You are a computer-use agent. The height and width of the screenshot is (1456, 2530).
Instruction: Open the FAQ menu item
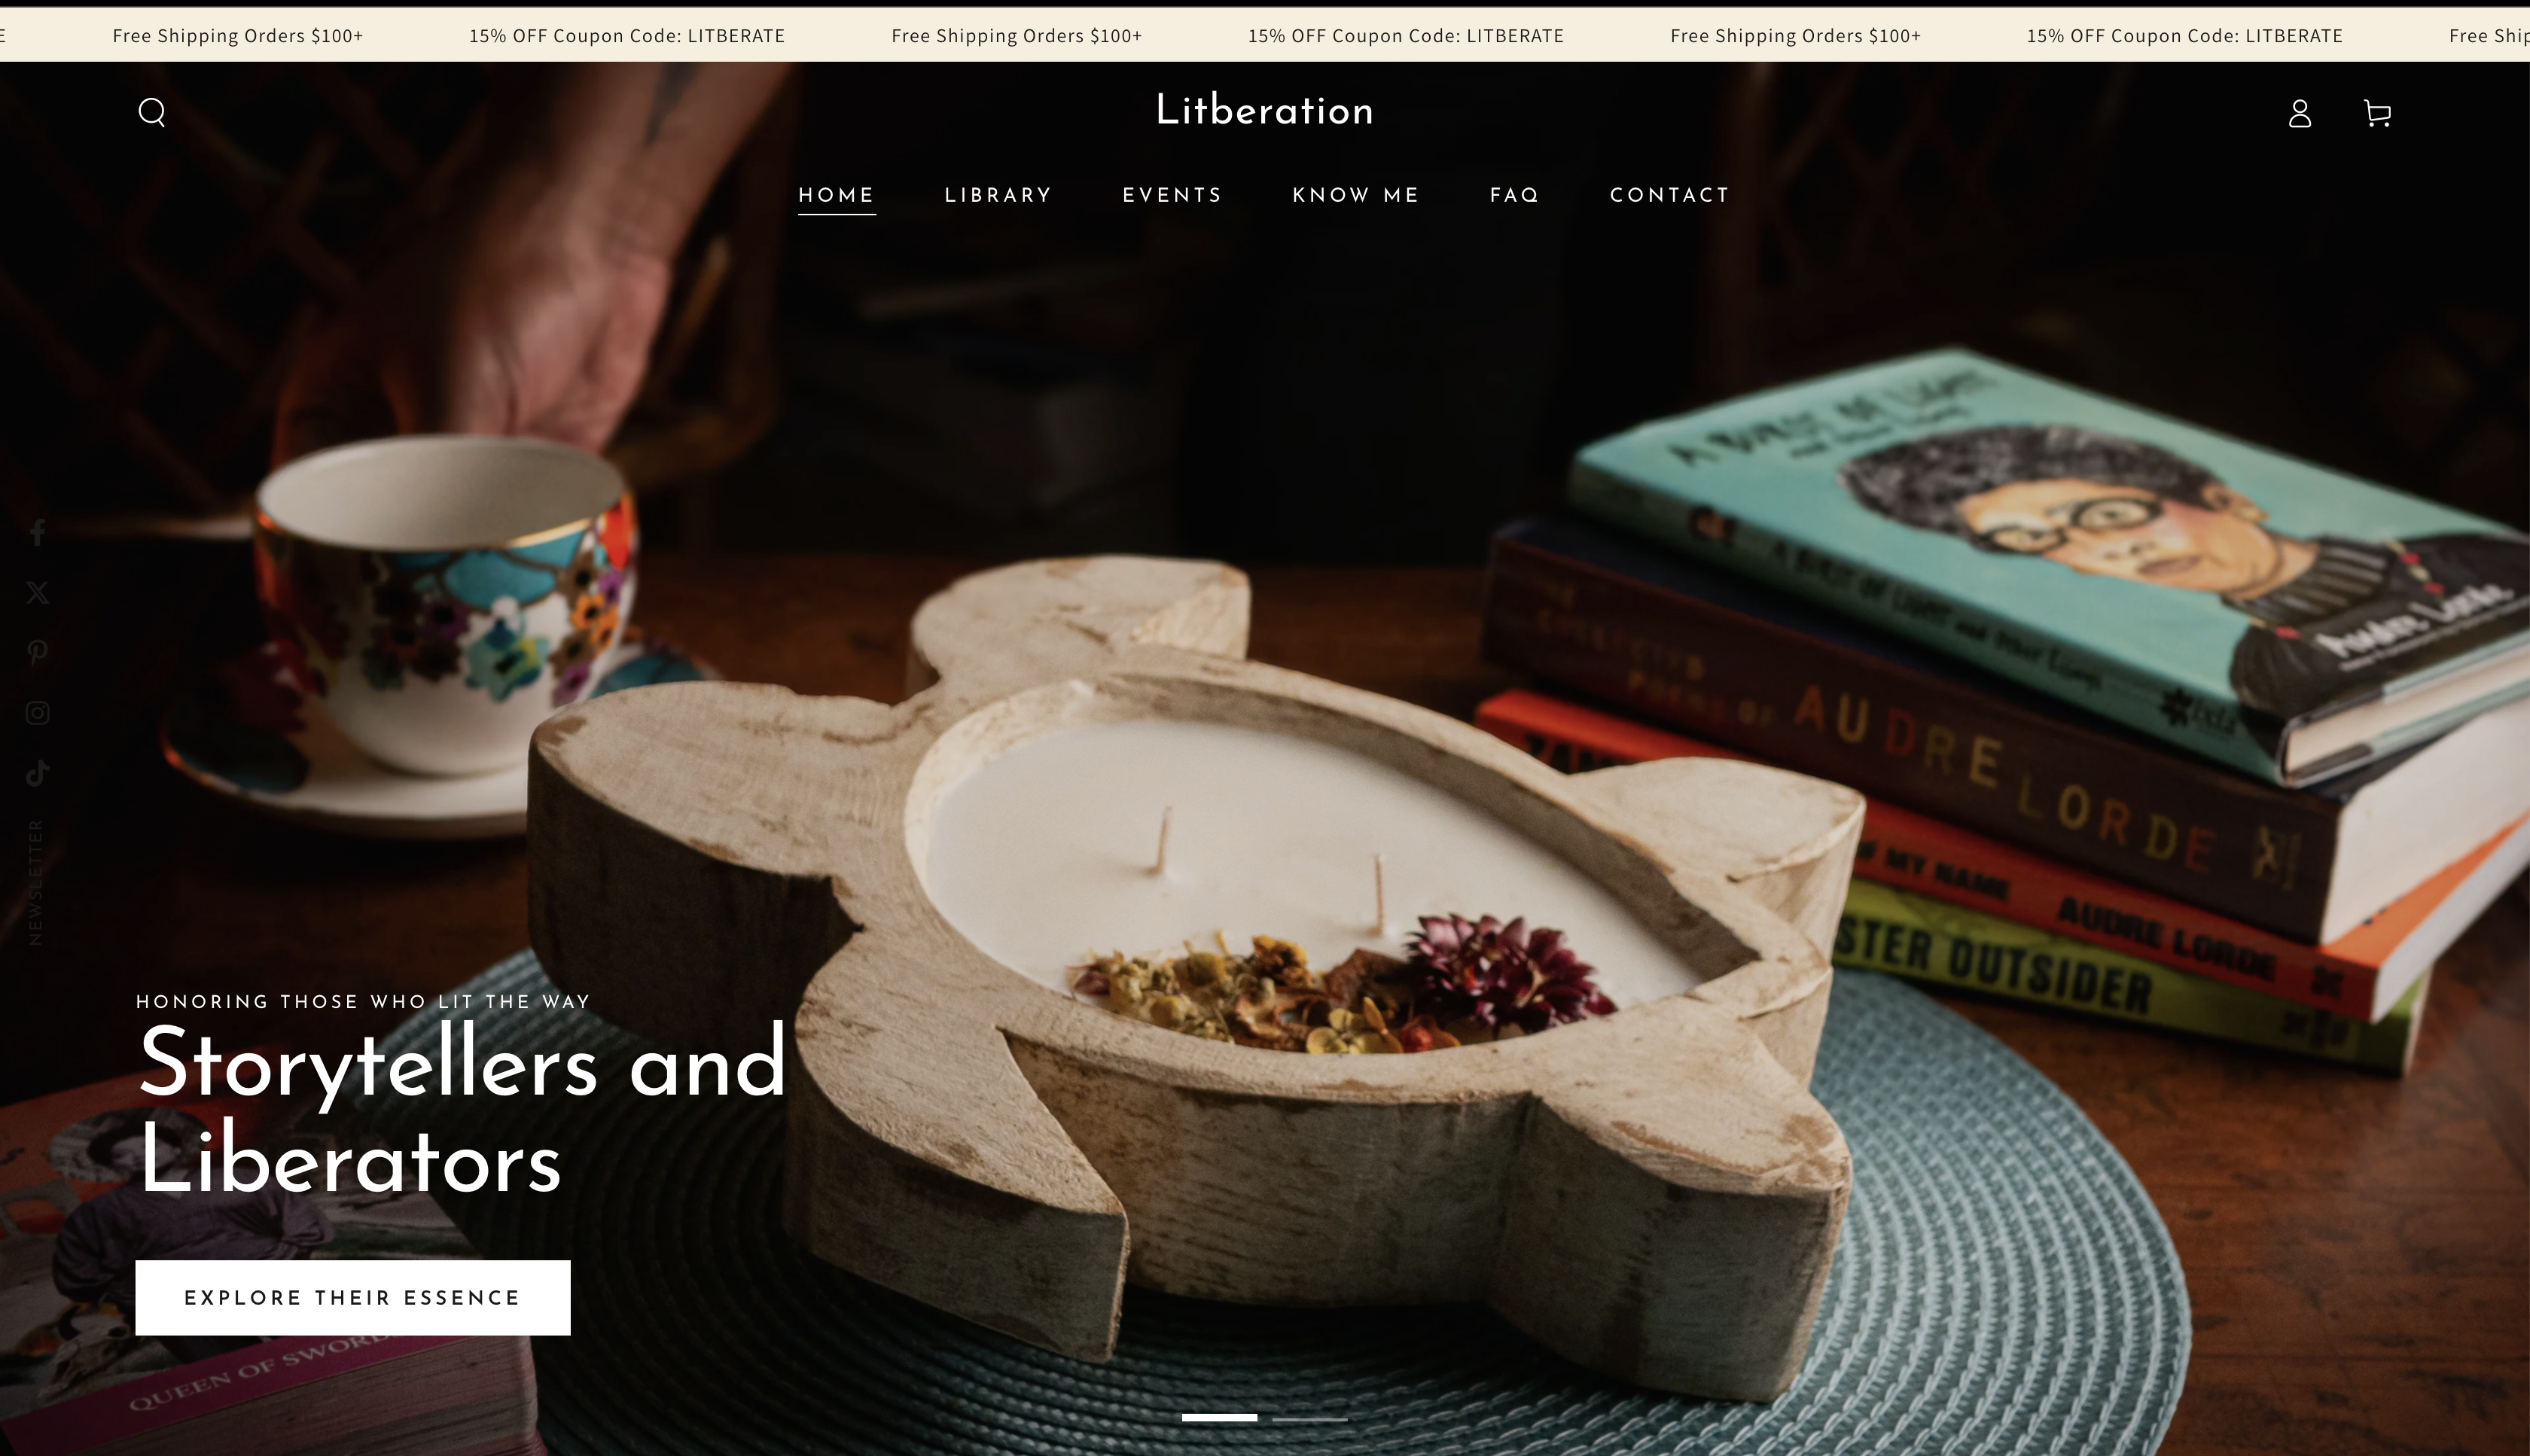pyautogui.click(x=1514, y=195)
